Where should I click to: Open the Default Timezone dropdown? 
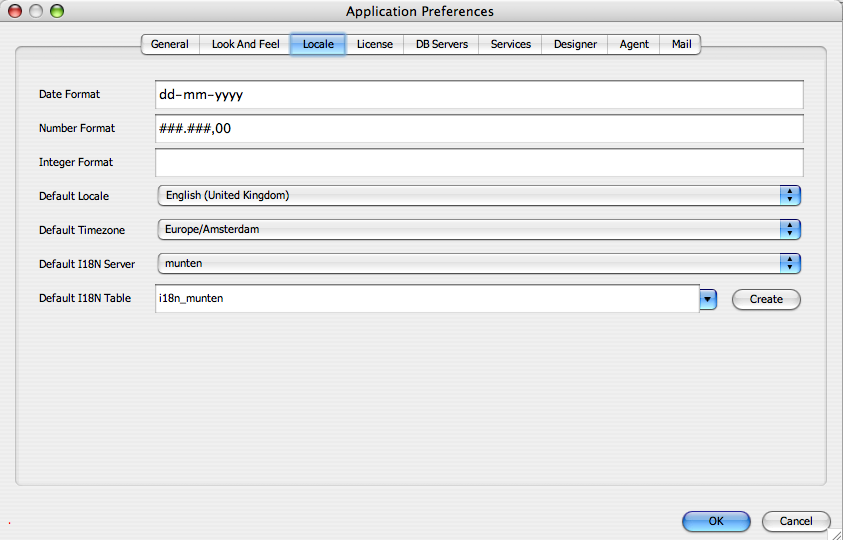coord(479,230)
